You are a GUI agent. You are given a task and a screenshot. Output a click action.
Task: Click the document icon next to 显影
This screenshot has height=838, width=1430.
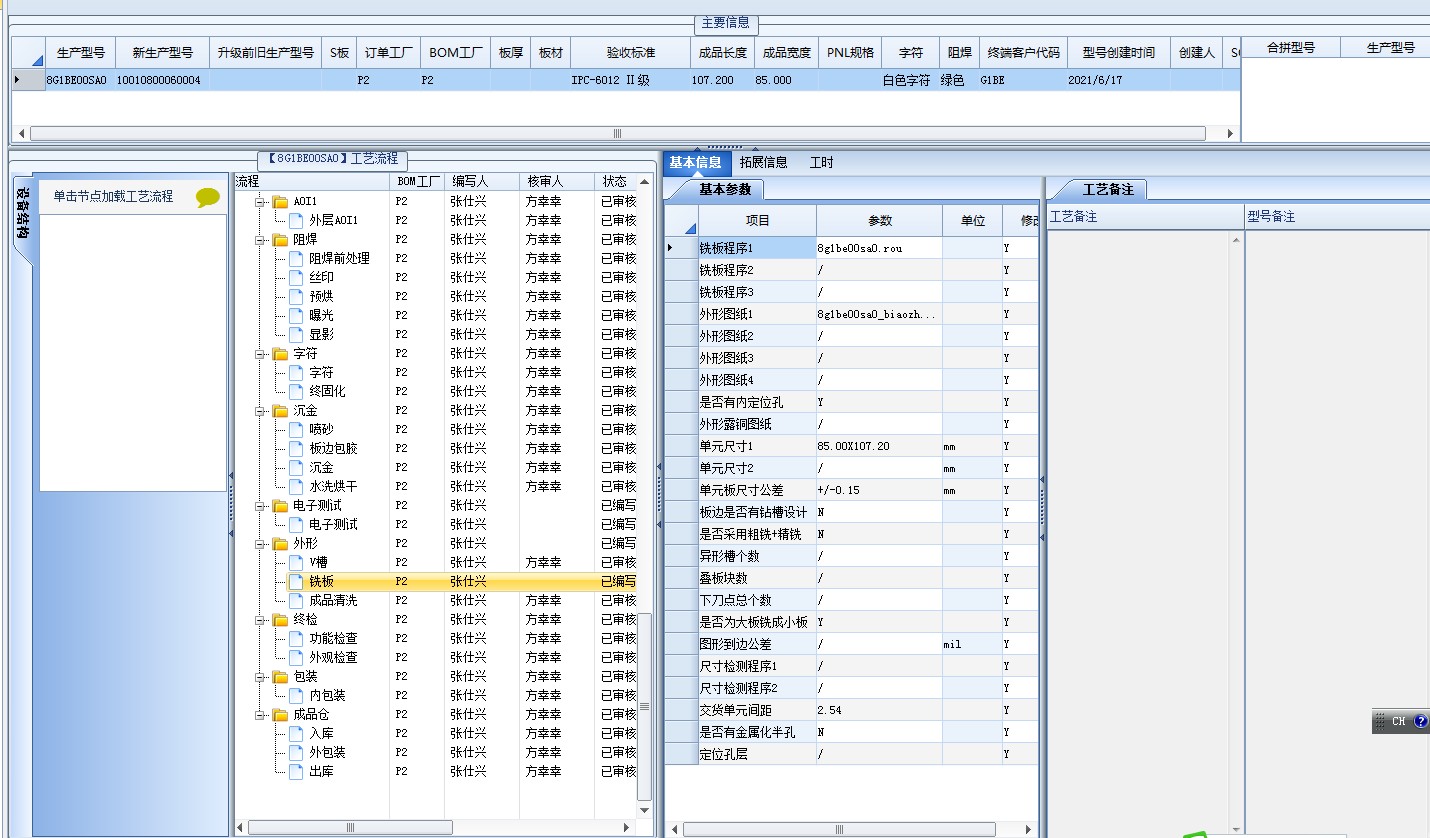pyautogui.click(x=296, y=334)
